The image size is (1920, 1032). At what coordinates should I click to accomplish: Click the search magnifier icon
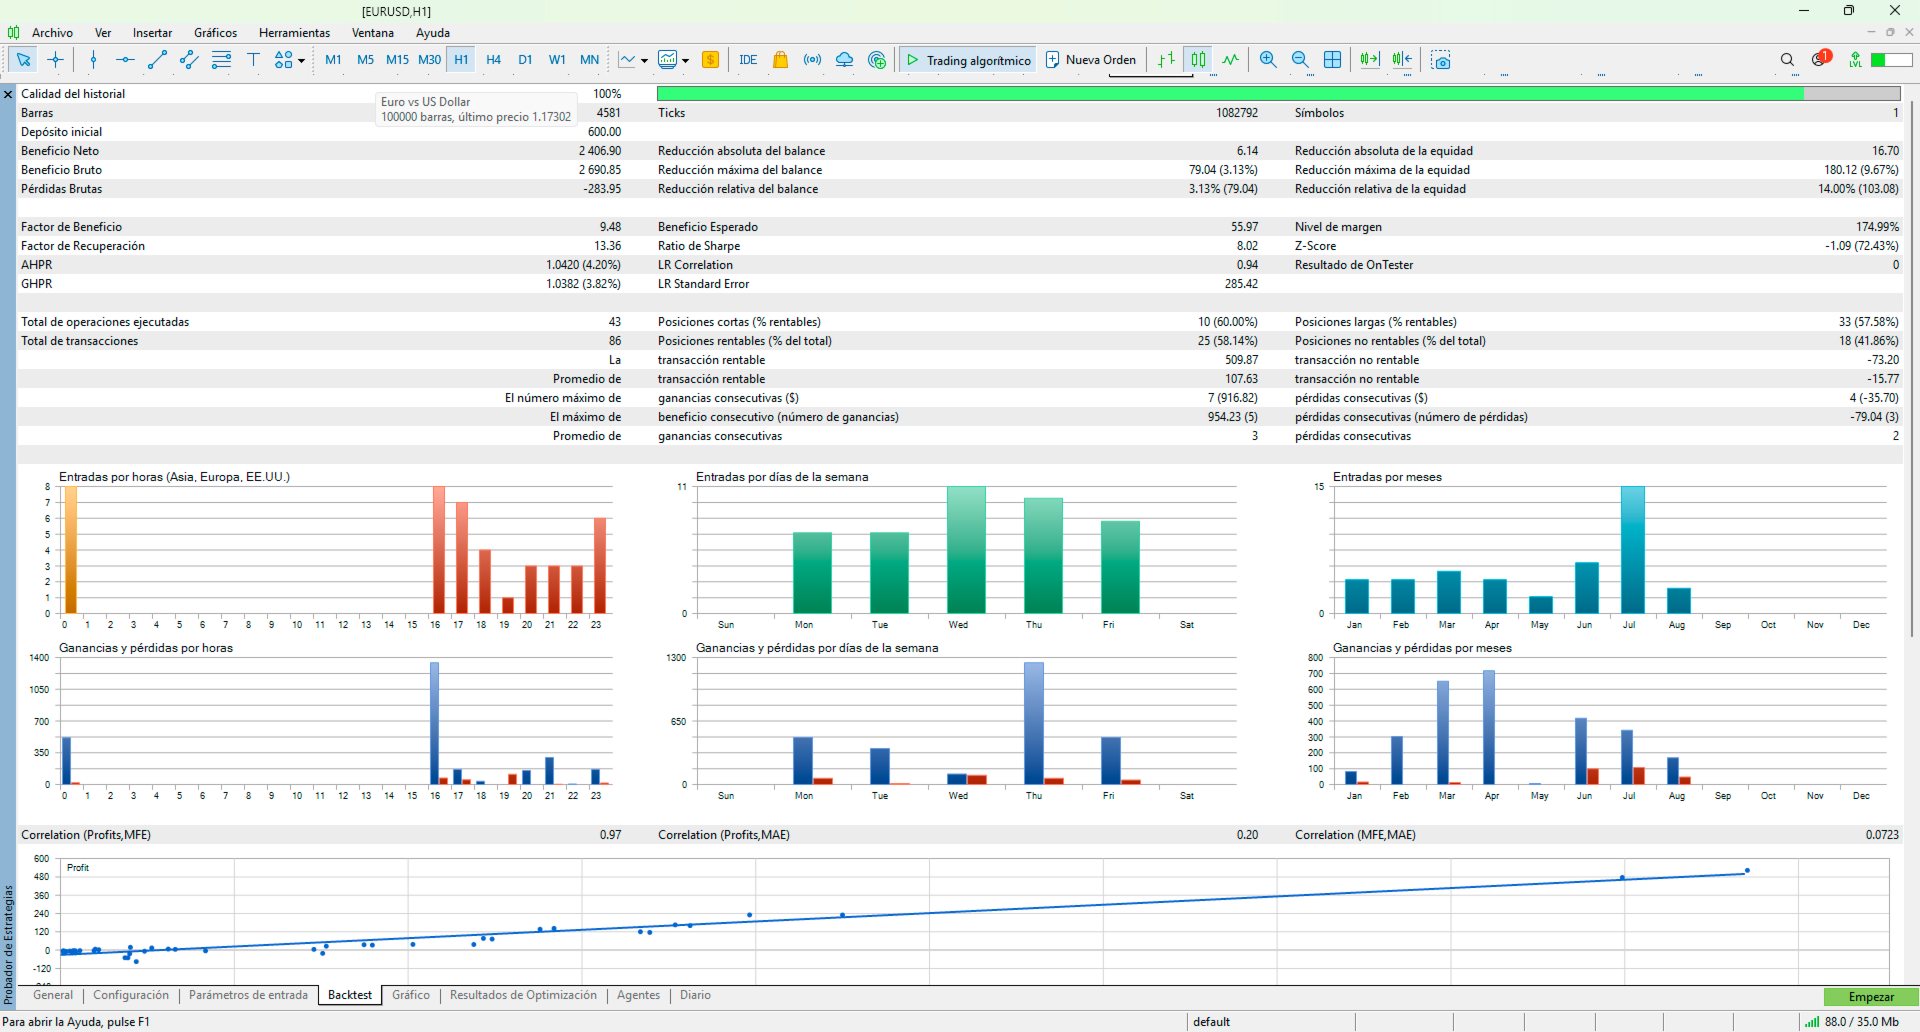[1787, 60]
